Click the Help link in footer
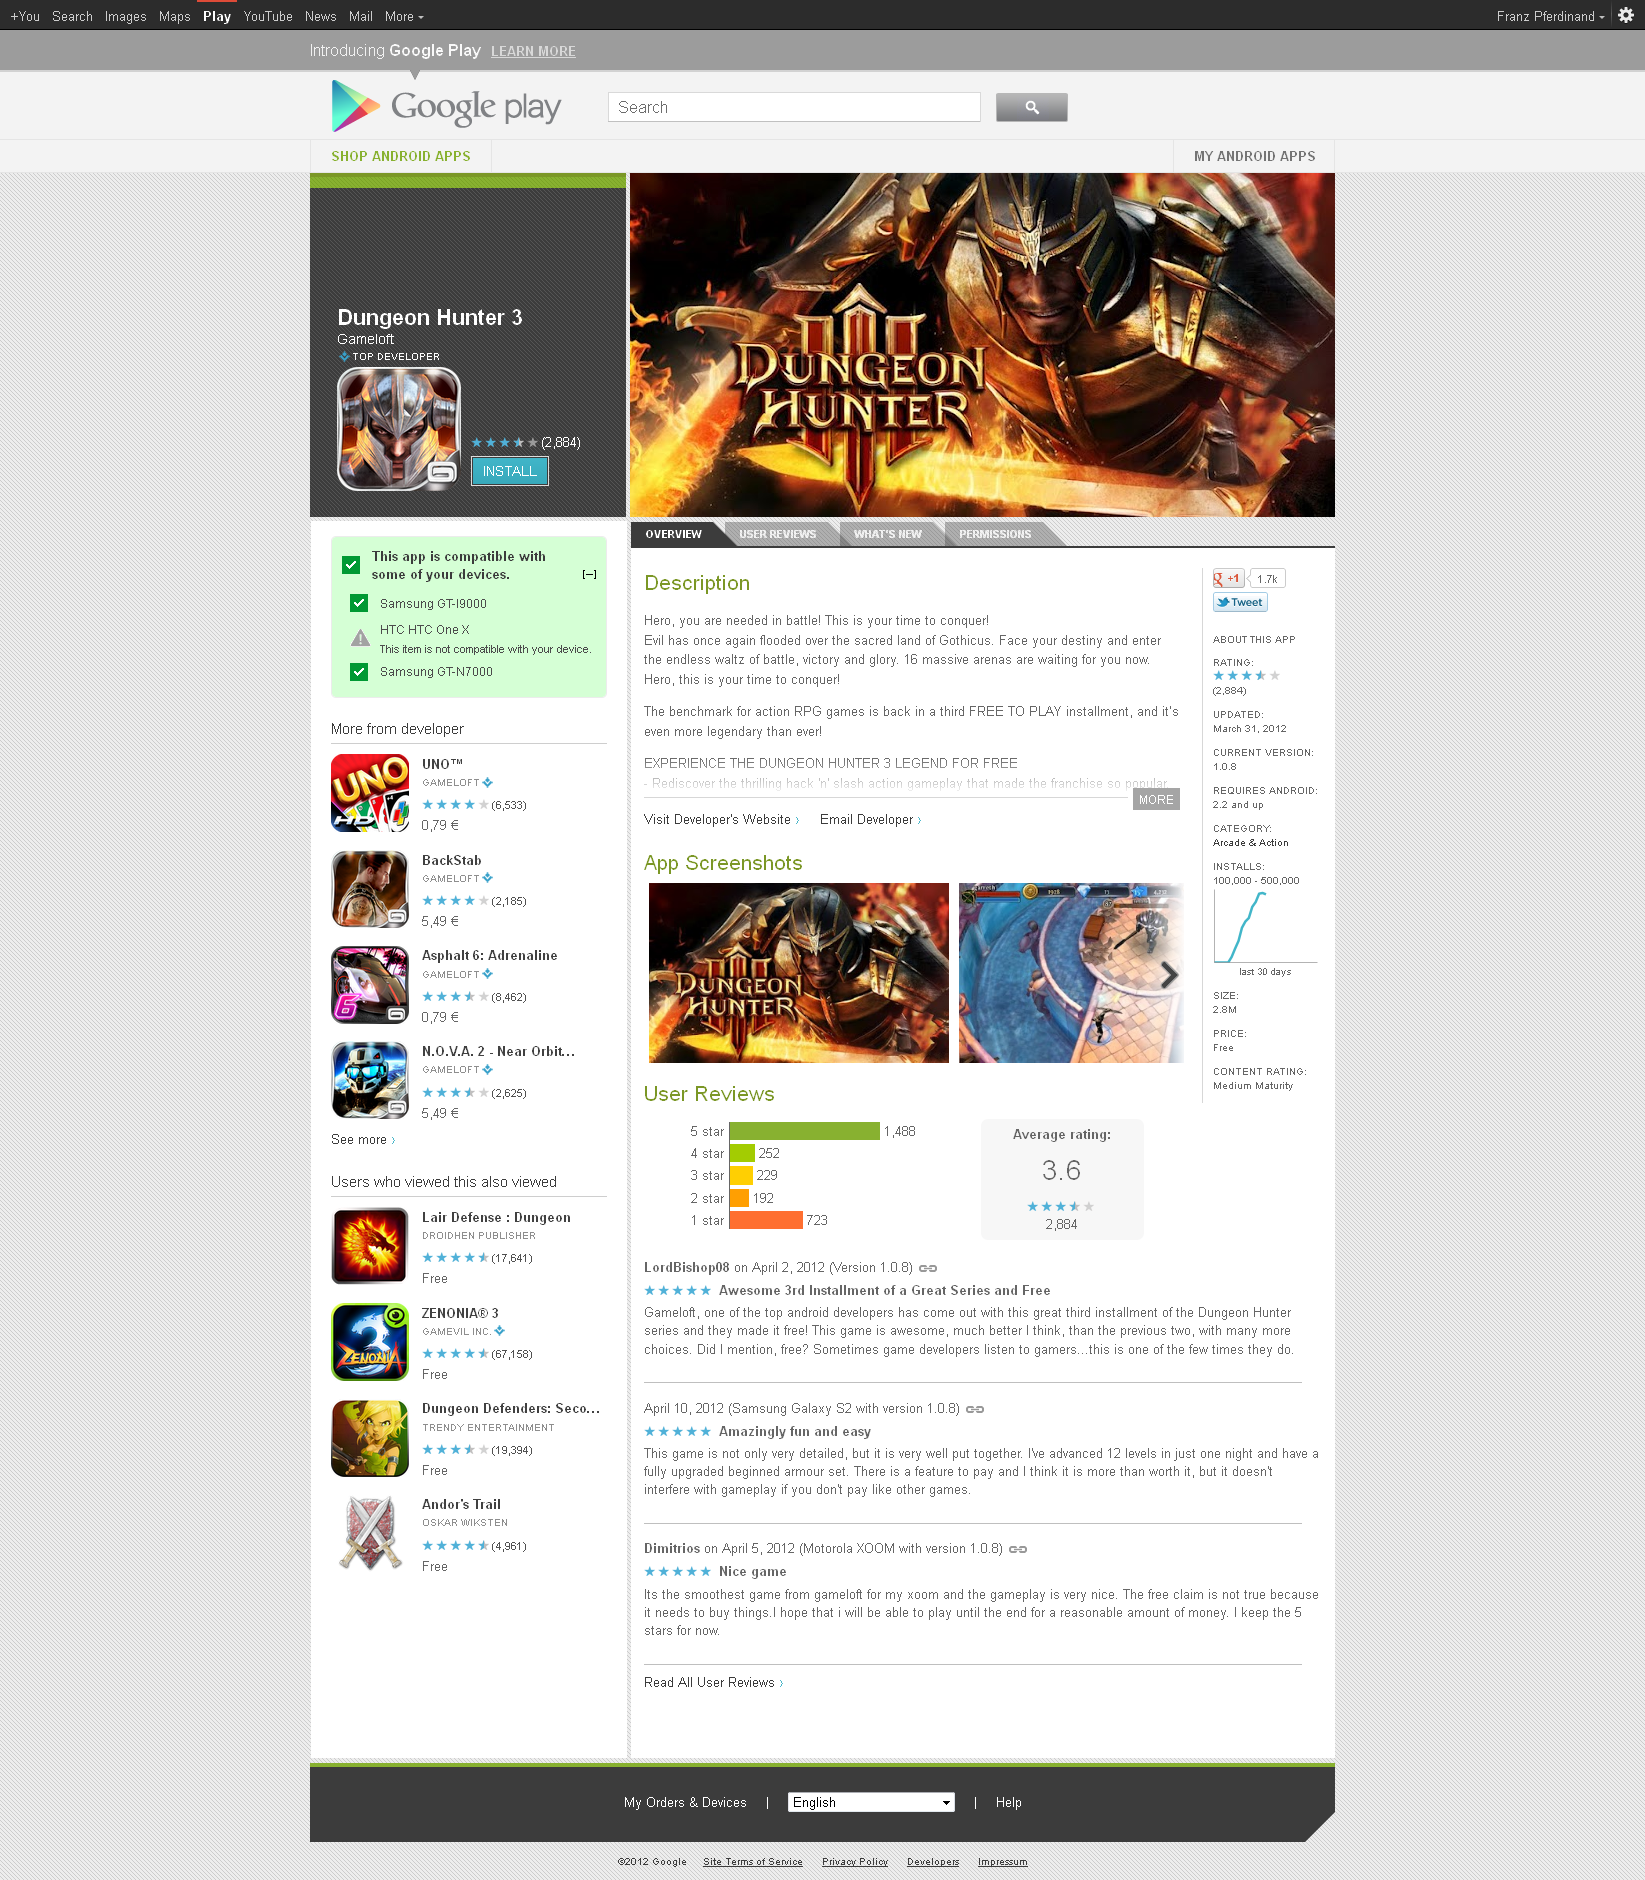The image size is (1645, 1880). [x=1008, y=1802]
